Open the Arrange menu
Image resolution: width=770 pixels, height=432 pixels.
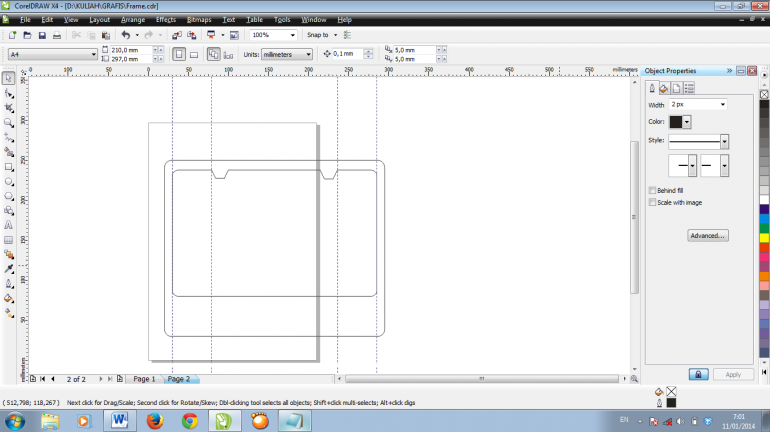point(133,20)
